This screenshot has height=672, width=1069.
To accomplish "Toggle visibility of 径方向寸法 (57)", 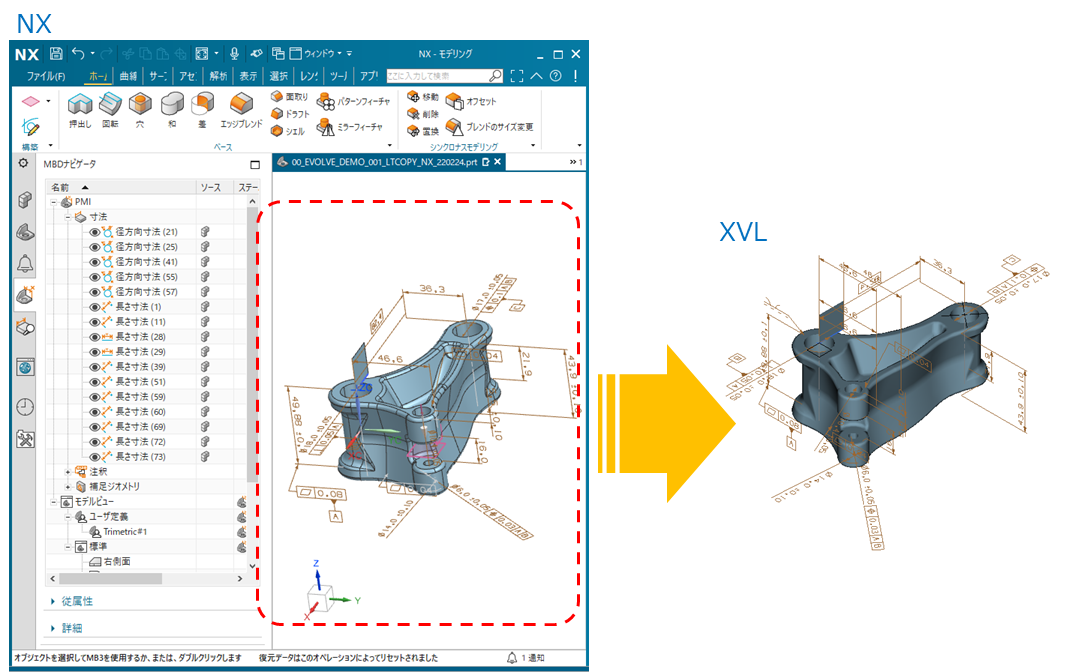I will coord(95,292).
